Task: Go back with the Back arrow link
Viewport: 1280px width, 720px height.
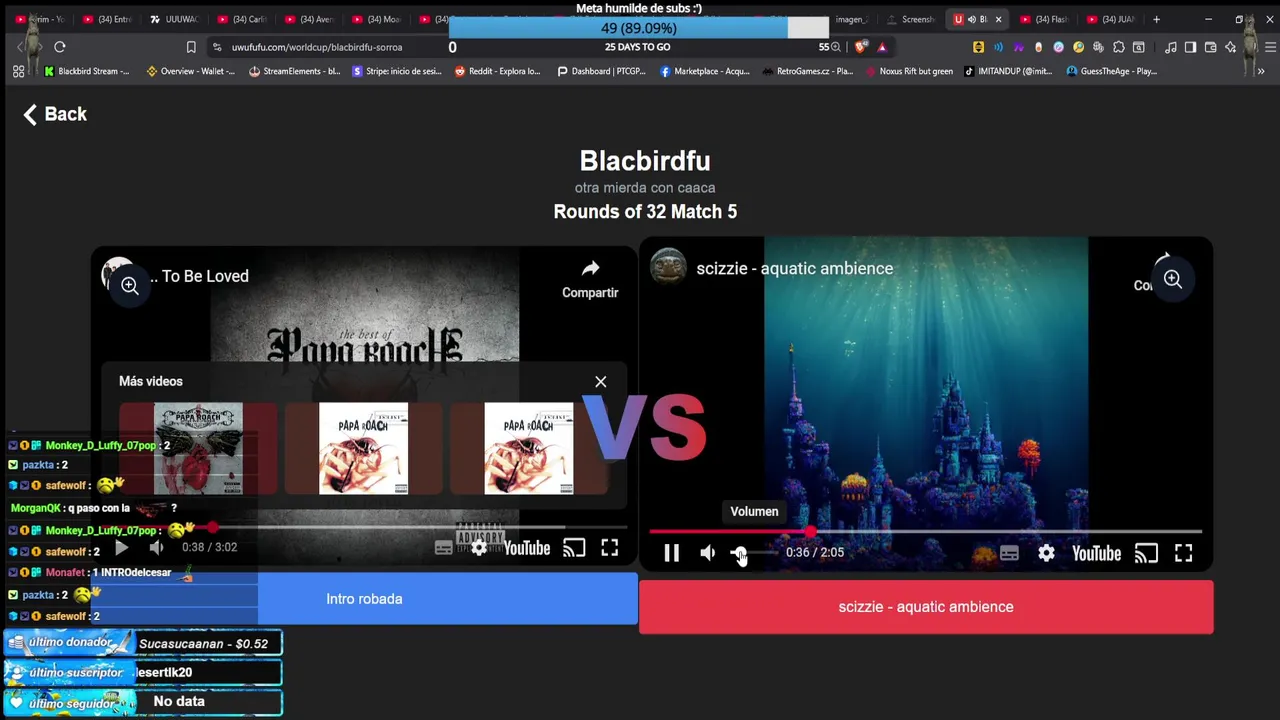Action: (x=55, y=114)
